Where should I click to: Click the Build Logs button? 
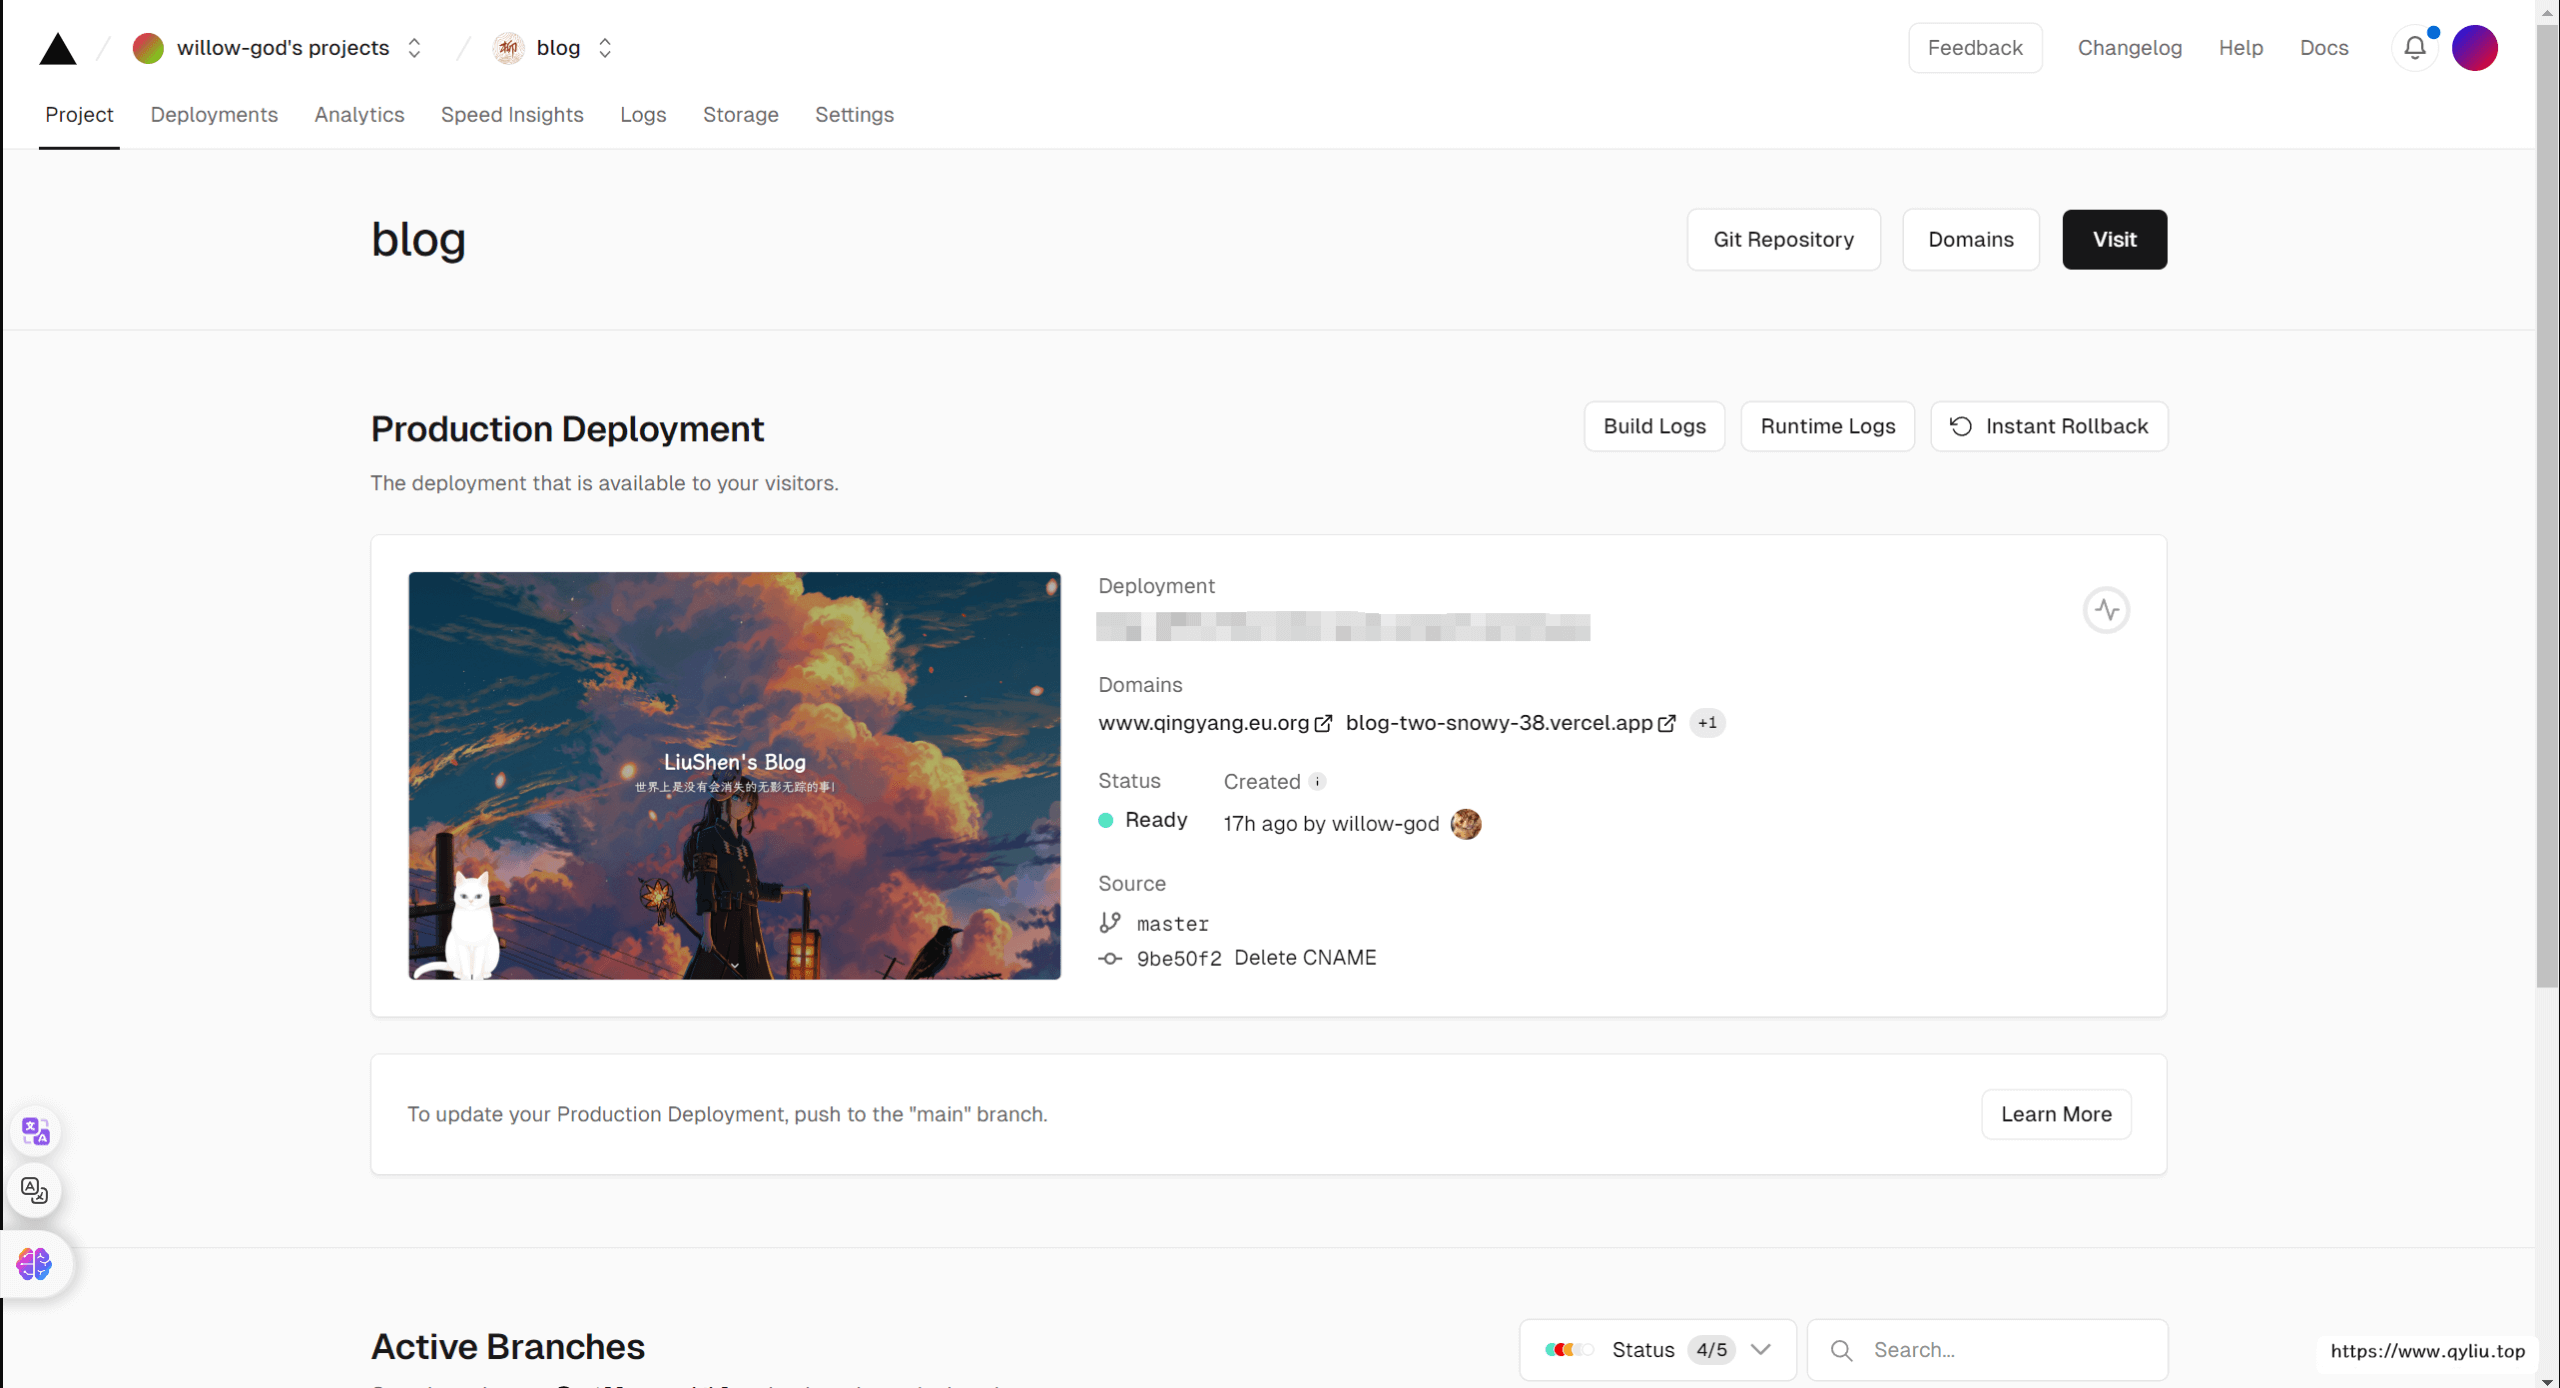(x=1654, y=427)
